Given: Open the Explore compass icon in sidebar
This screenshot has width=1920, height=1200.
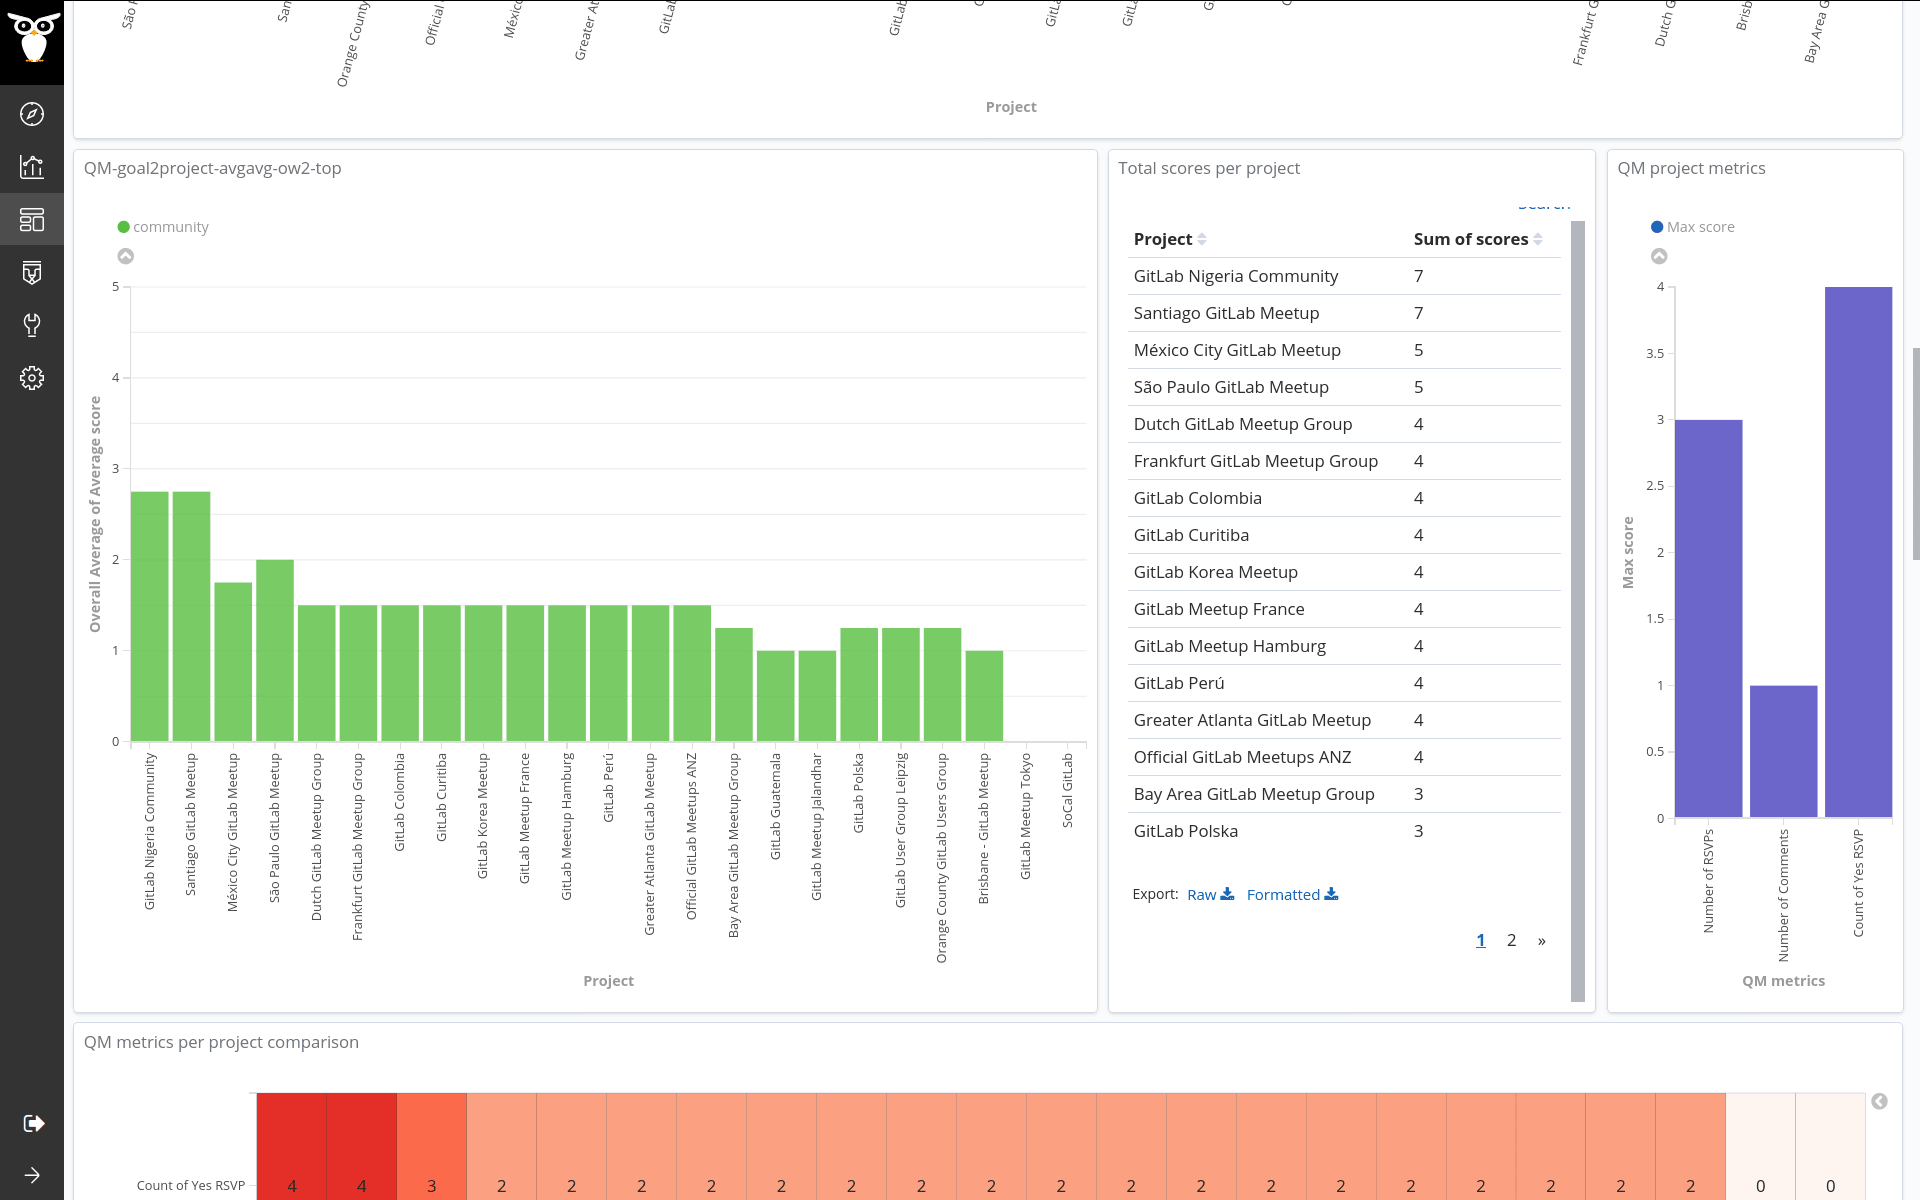Looking at the screenshot, I should 32,113.
